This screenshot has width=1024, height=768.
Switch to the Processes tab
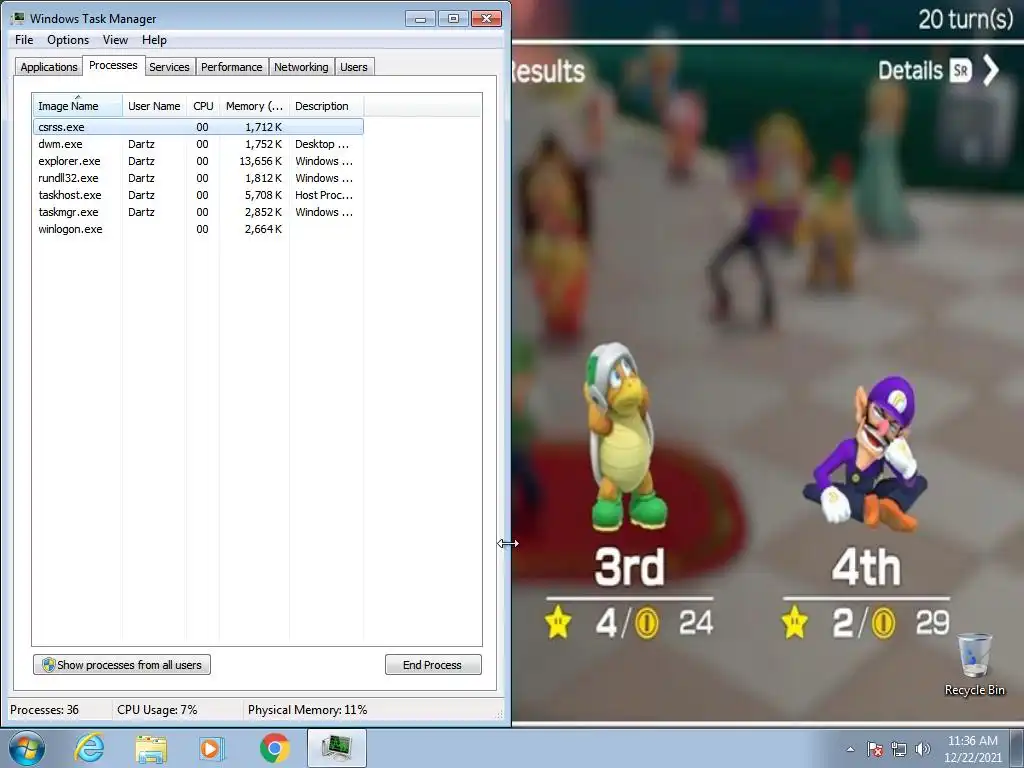[x=113, y=65]
